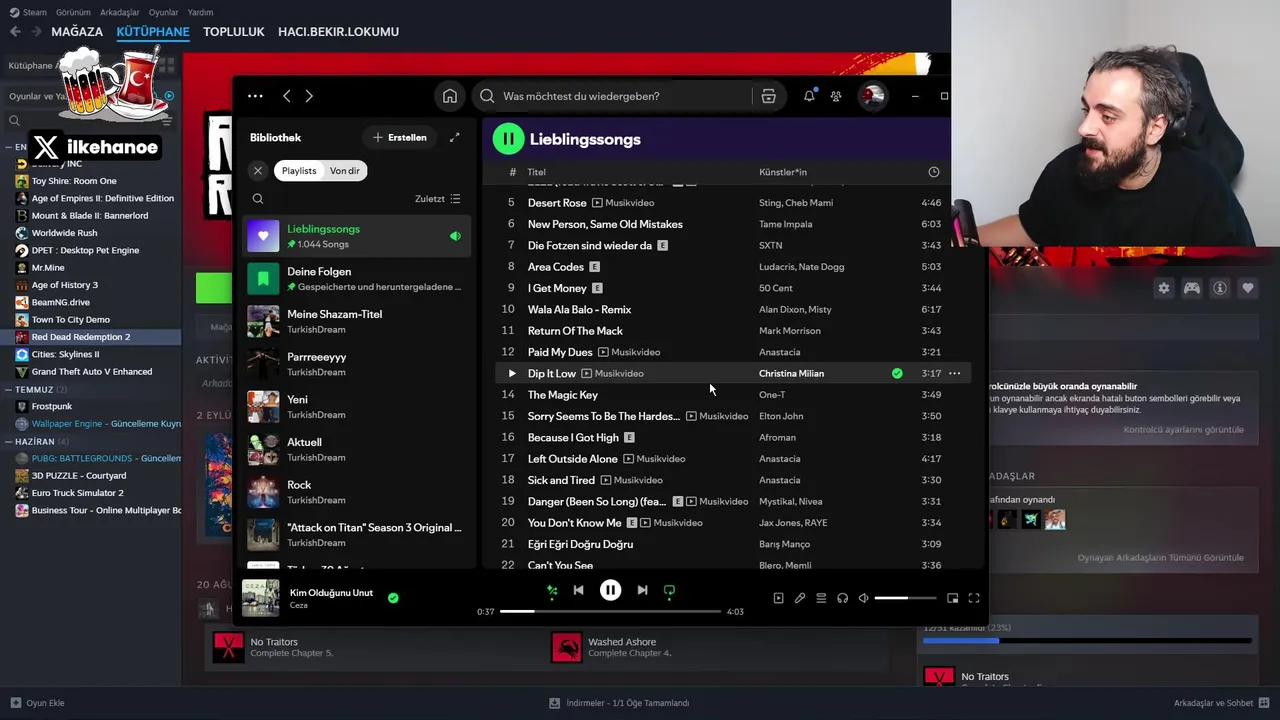Viewport: 1280px width, 720px height.
Task: Open the 'Meine Shazam-Titel' playlist
Action: [358, 321]
